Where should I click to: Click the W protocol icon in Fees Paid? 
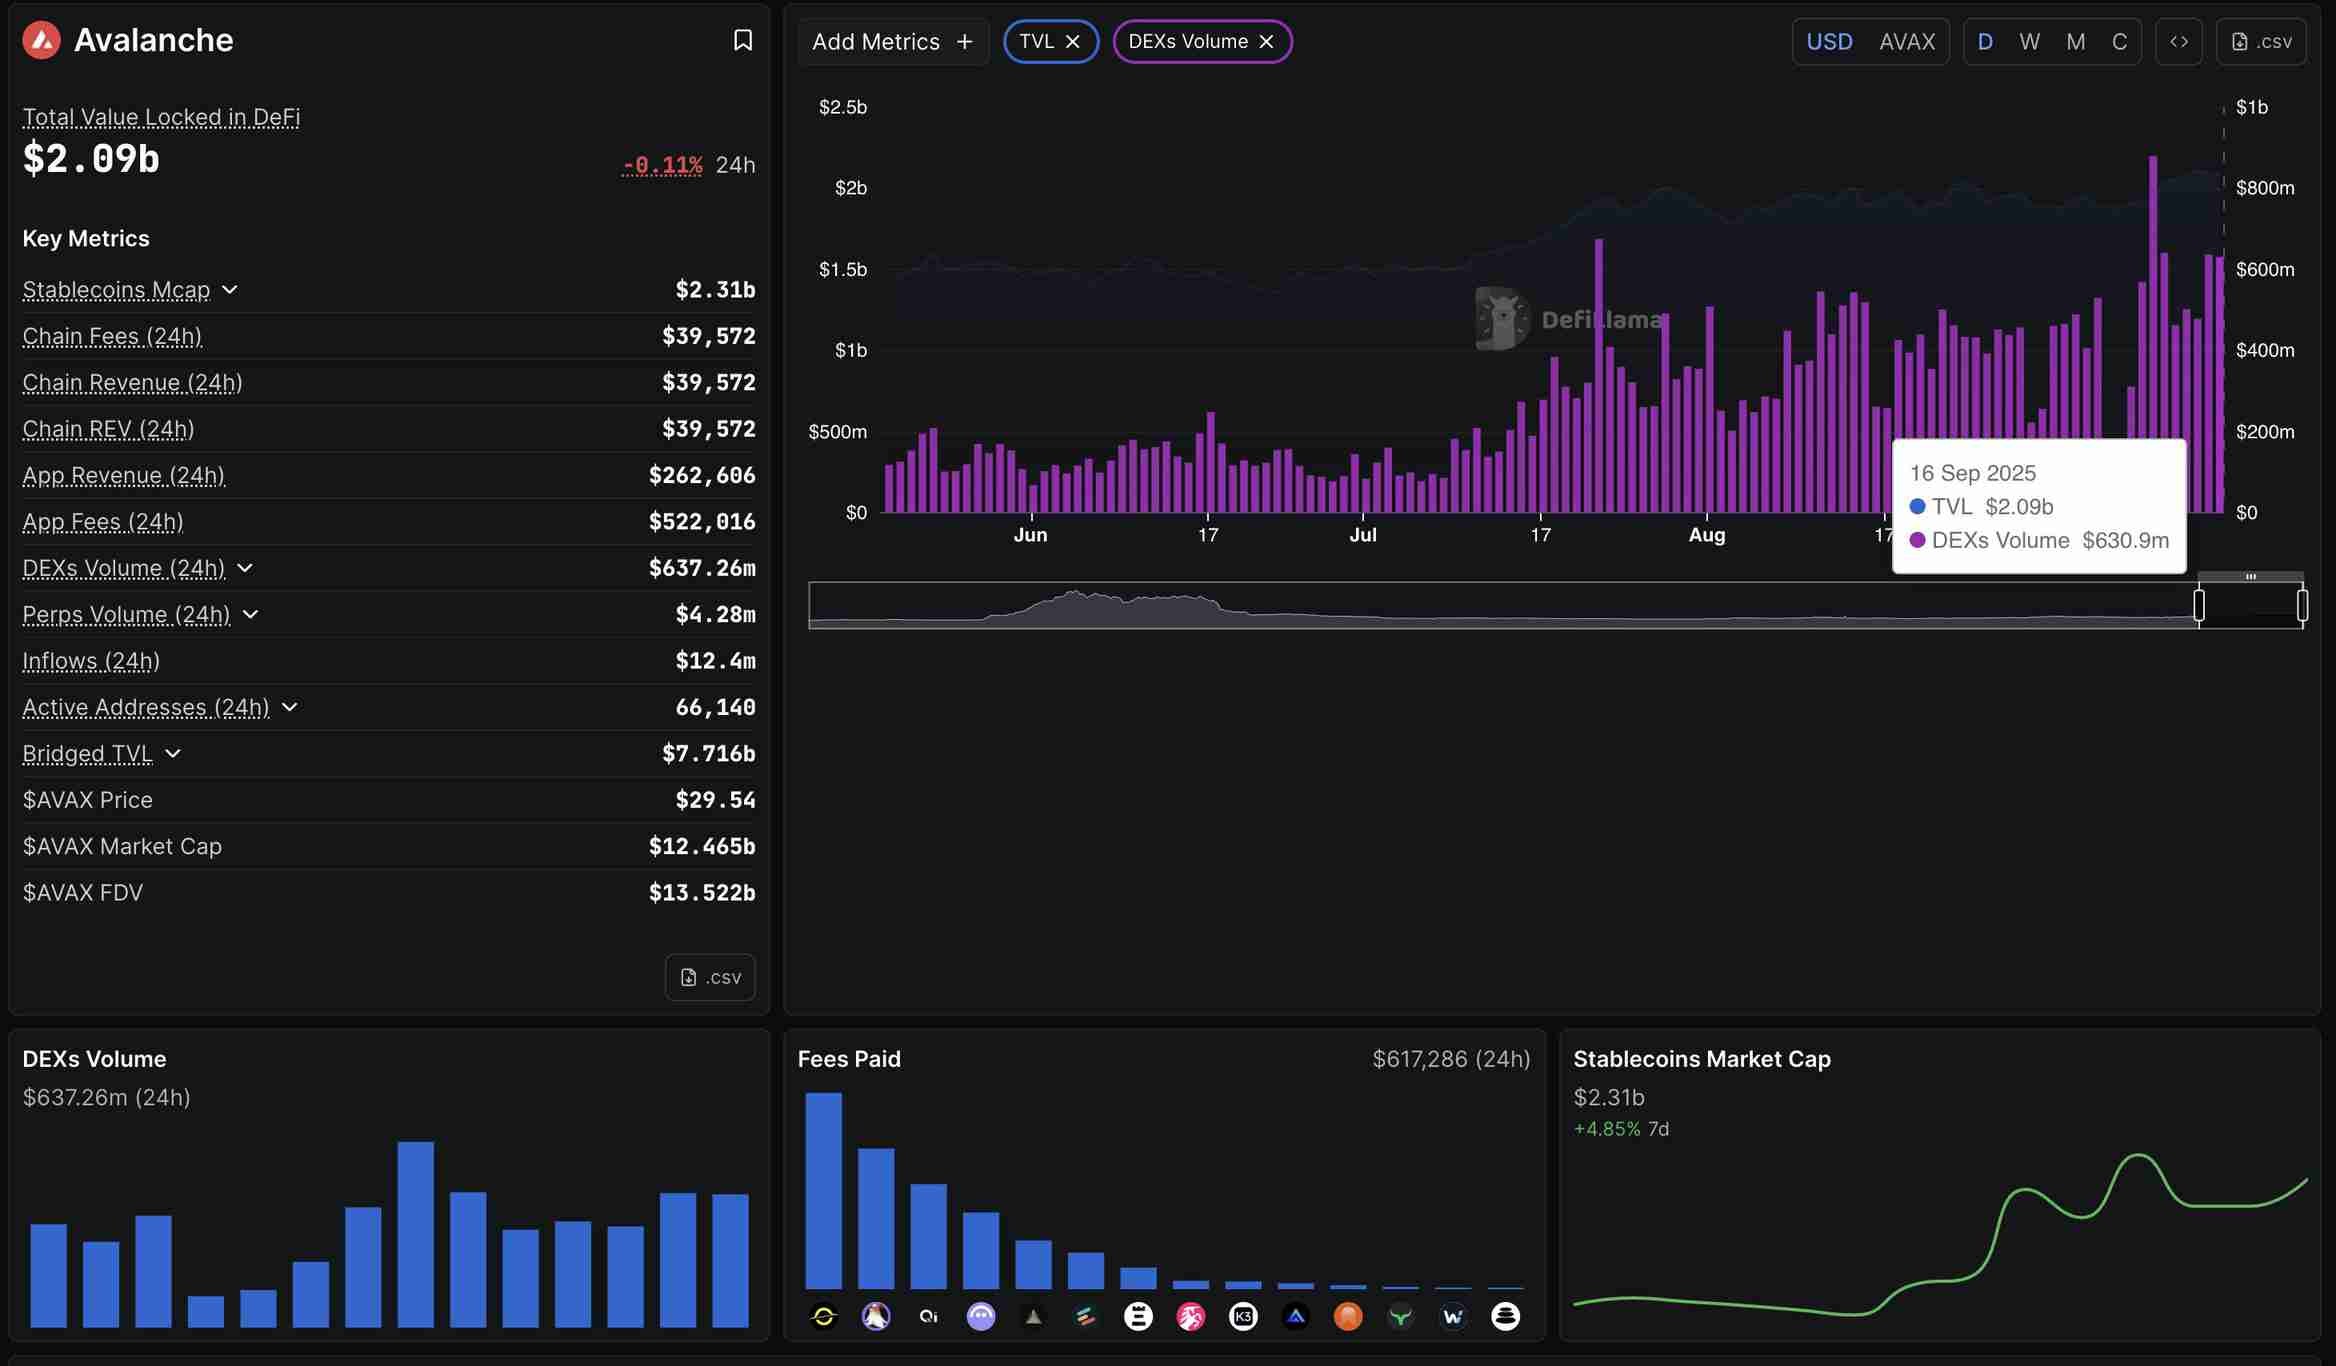tap(1453, 1316)
